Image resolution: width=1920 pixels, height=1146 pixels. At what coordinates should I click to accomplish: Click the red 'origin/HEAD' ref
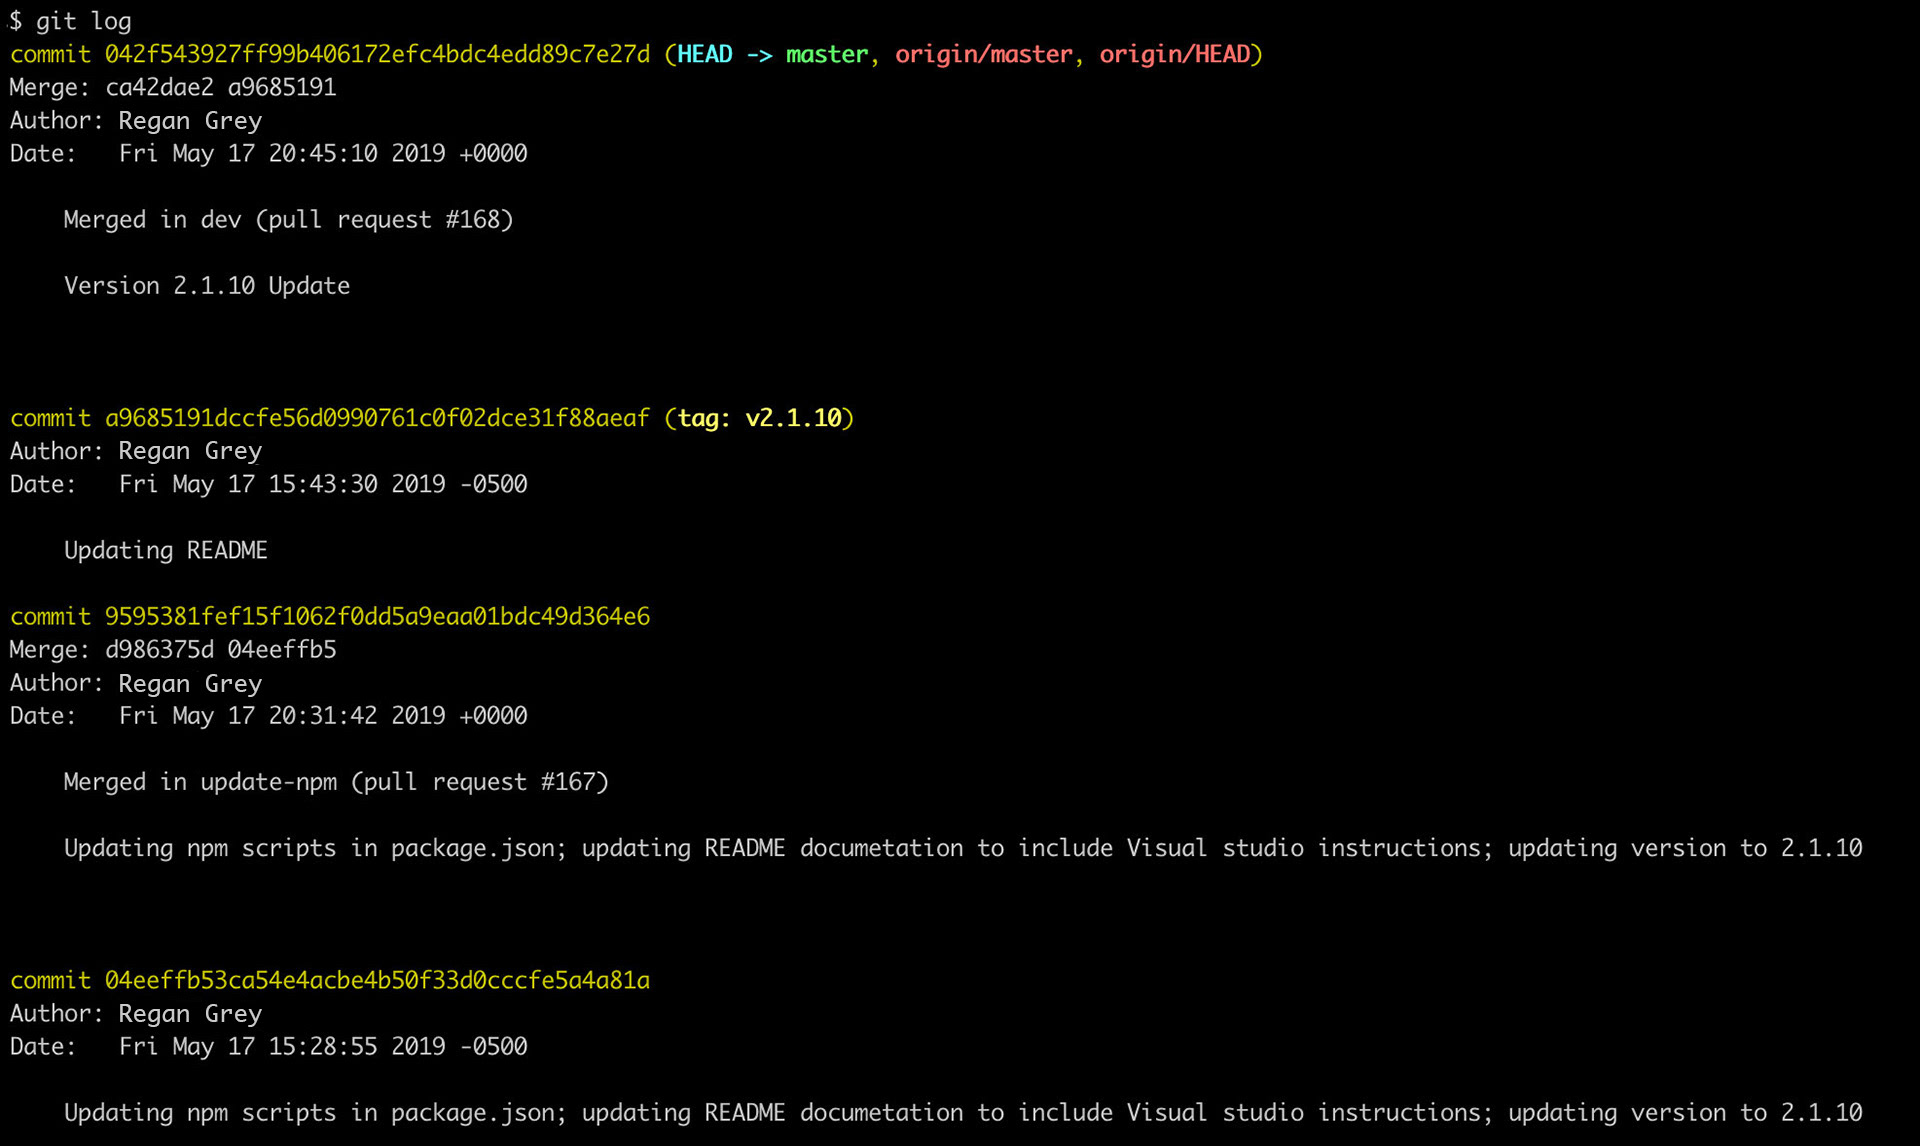pos(1175,54)
